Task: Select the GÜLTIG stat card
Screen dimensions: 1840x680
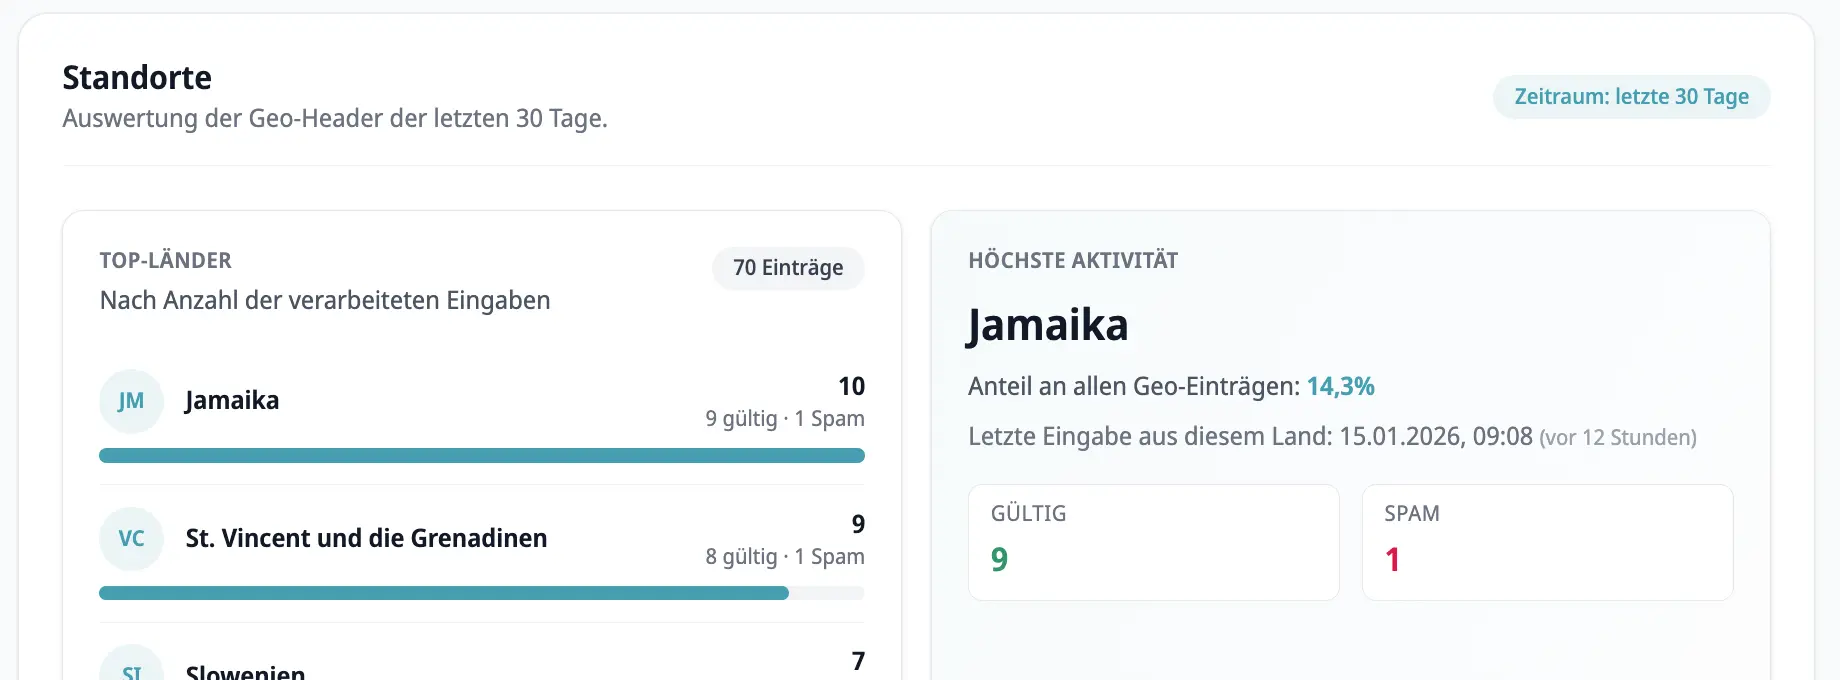Action: 1152,542
